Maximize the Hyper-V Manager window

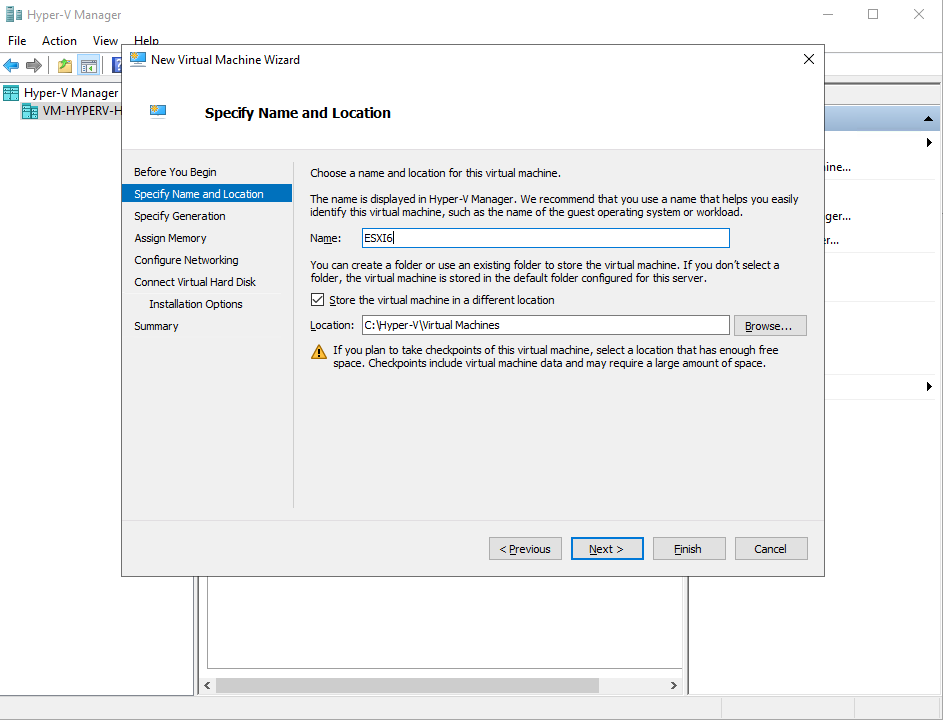[x=873, y=14]
